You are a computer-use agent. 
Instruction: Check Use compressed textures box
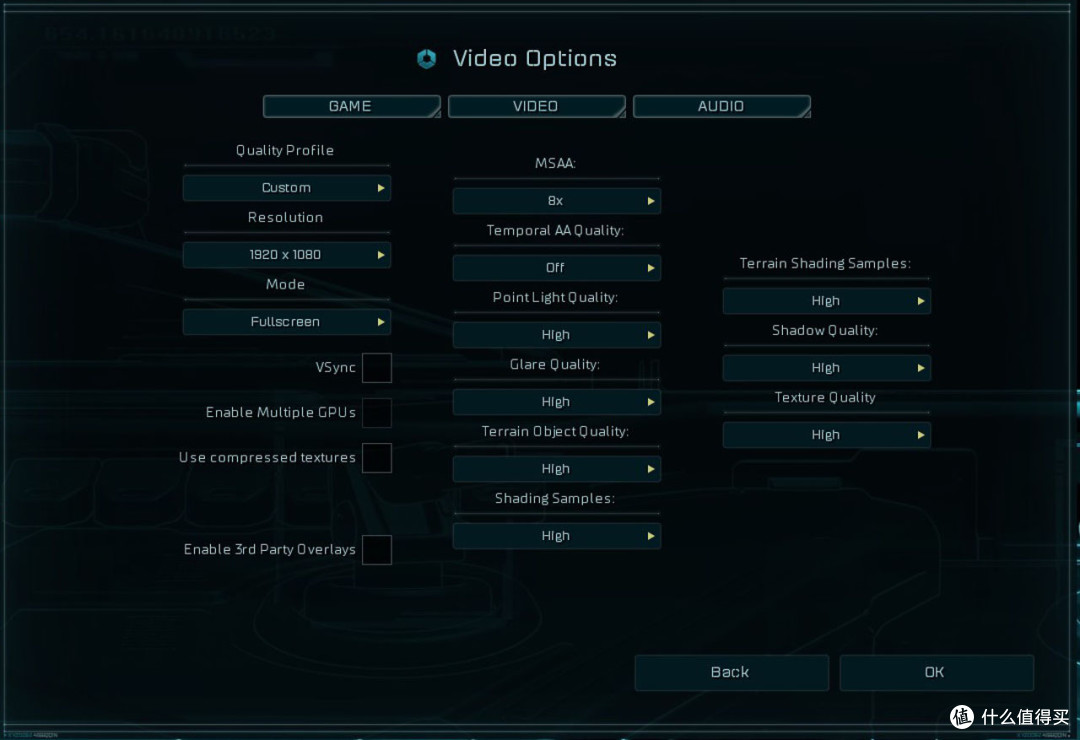point(377,458)
